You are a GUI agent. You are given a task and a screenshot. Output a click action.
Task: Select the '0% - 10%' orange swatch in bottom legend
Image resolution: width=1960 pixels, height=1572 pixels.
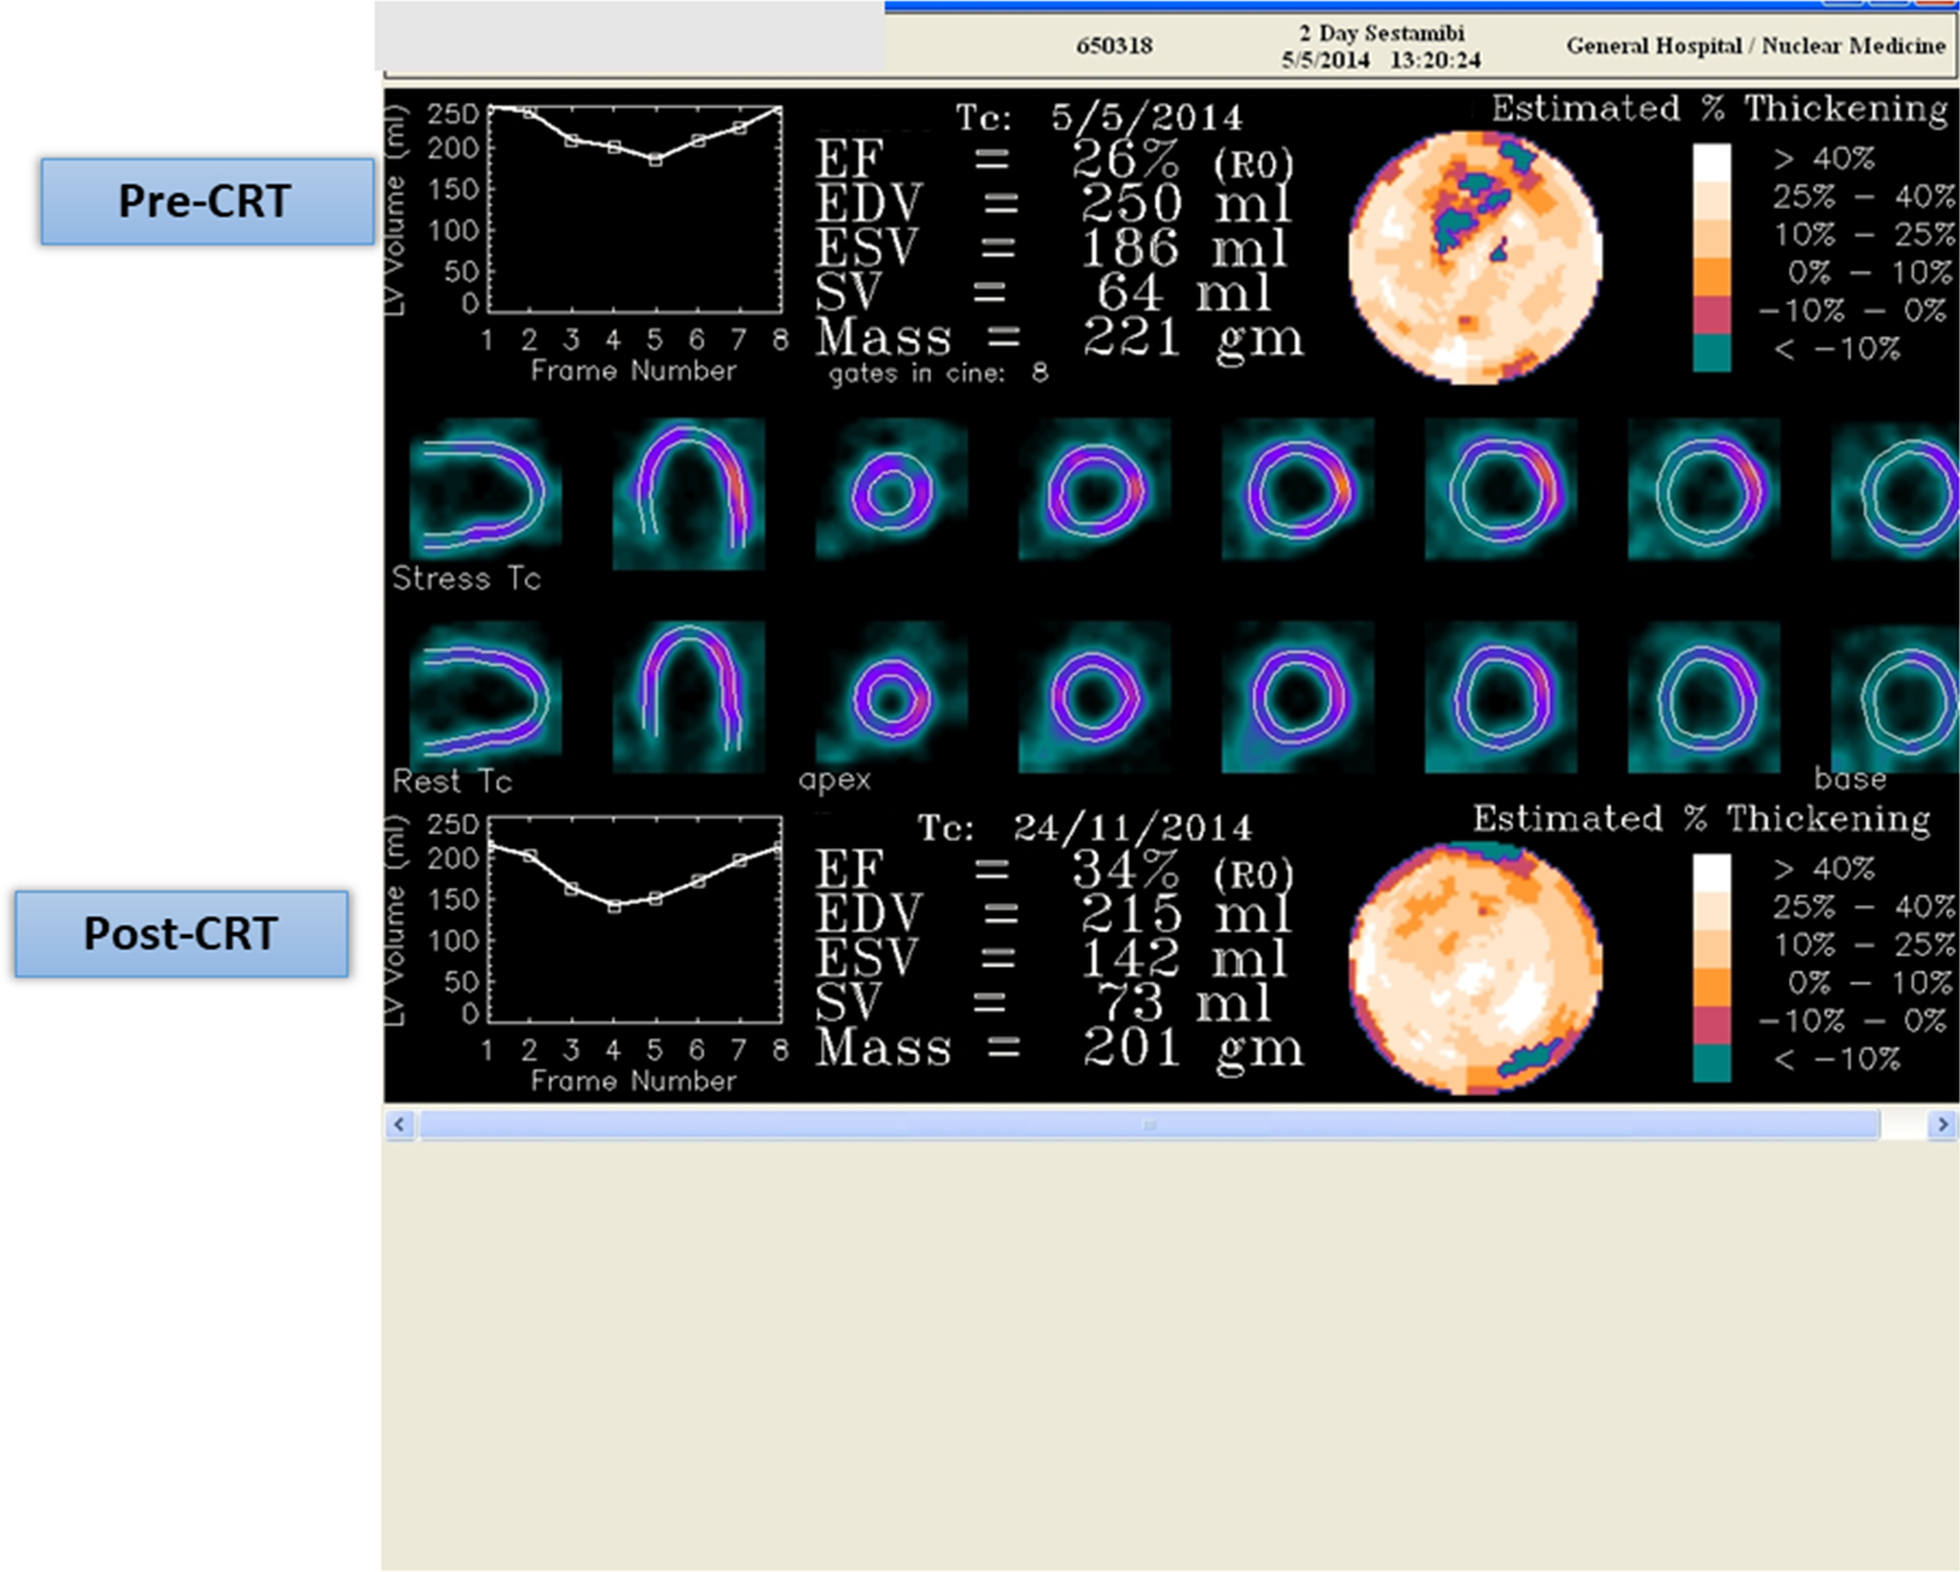[1712, 986]
